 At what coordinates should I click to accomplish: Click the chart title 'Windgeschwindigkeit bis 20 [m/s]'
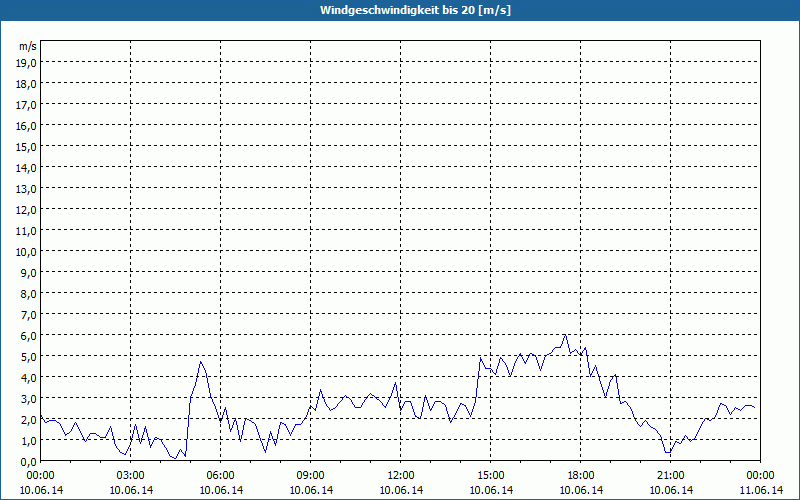point(415,10)
